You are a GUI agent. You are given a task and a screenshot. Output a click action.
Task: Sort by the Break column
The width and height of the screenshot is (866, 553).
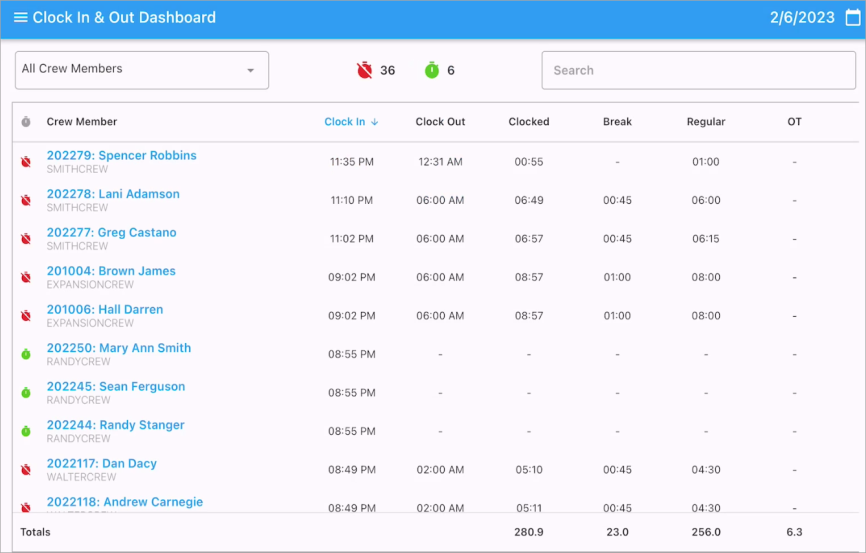(x=617, y=122)
